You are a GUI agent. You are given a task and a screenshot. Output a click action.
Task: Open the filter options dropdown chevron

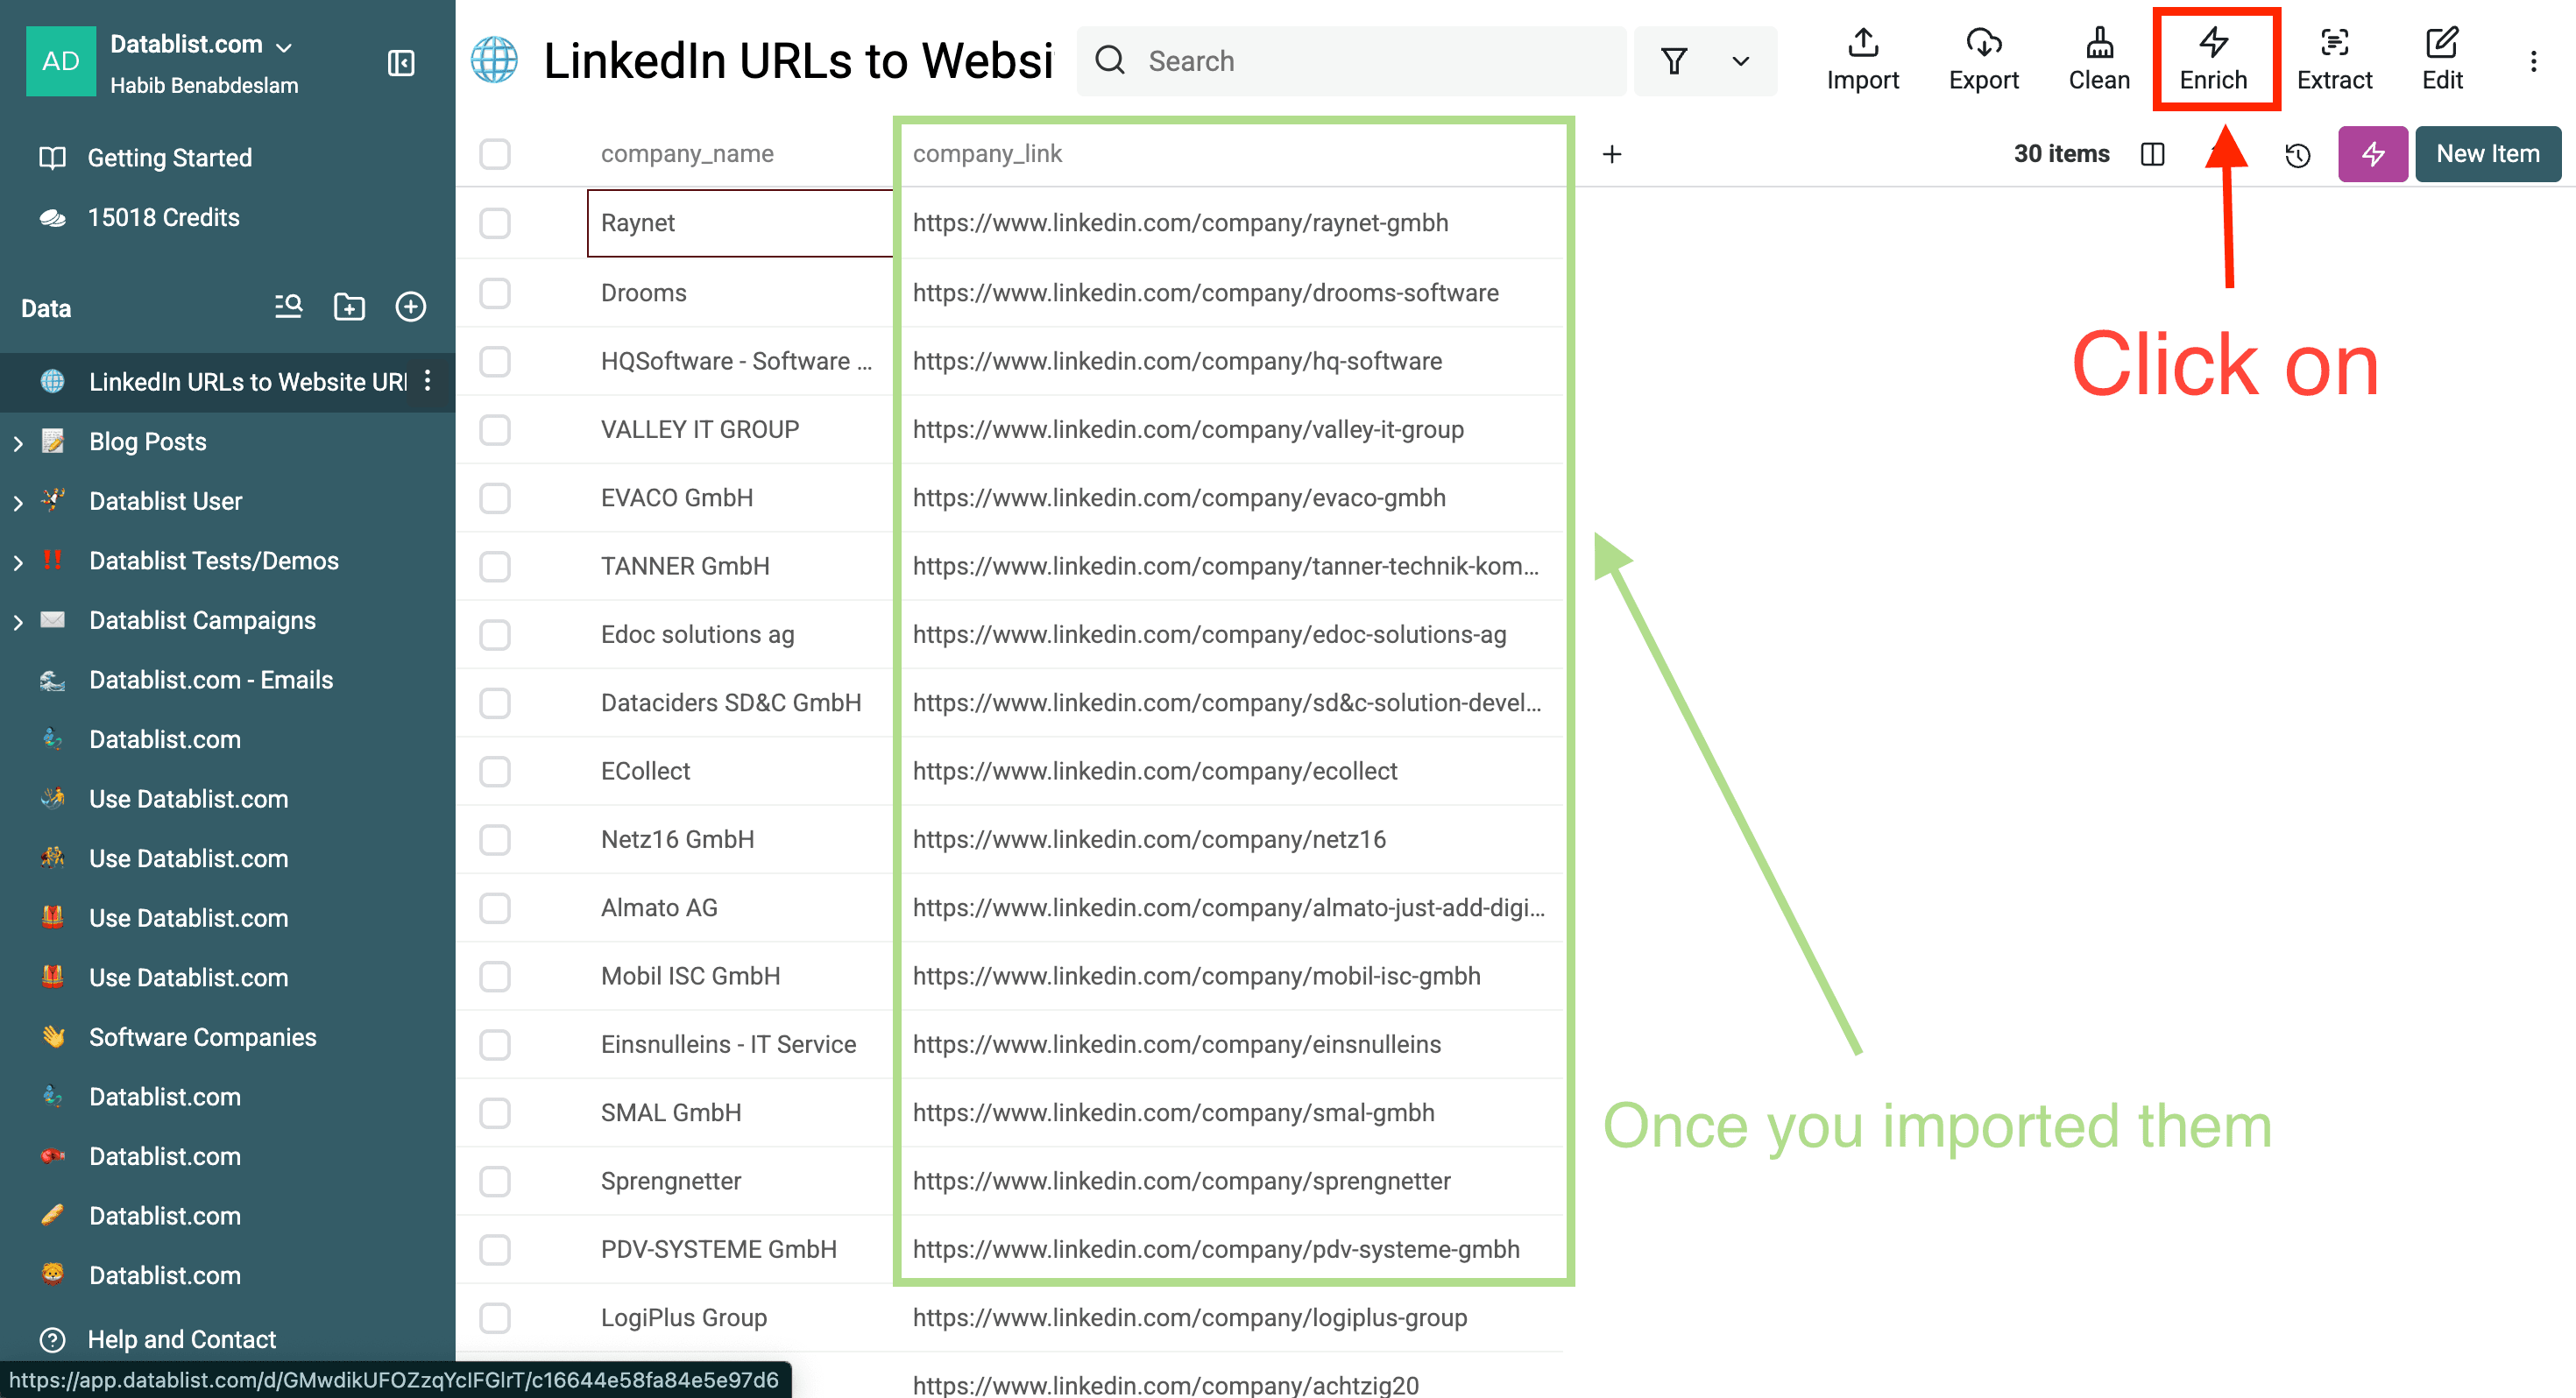[1740, 61]
